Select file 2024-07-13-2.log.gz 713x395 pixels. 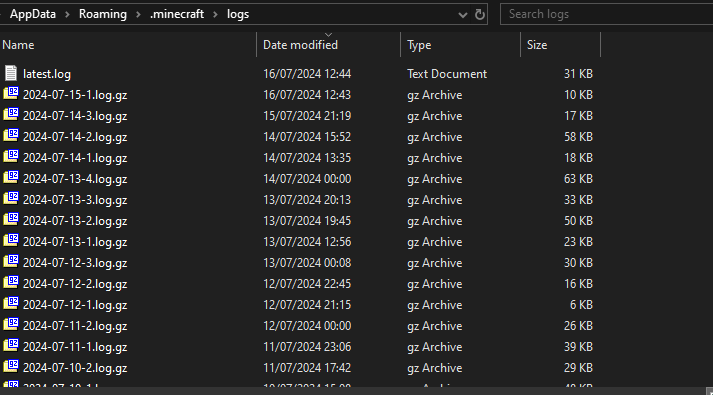click(75, 220)
